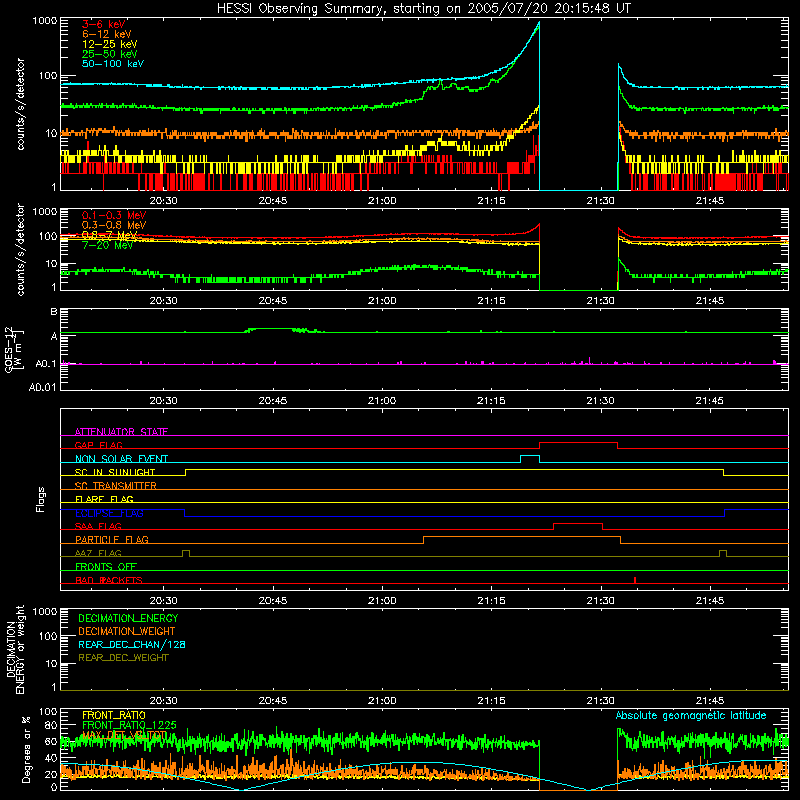Image resolution: width=800 pixels, height=800 pixels.
Task: Select the GAP_FLAG label
Action: (x=98, y=445)
